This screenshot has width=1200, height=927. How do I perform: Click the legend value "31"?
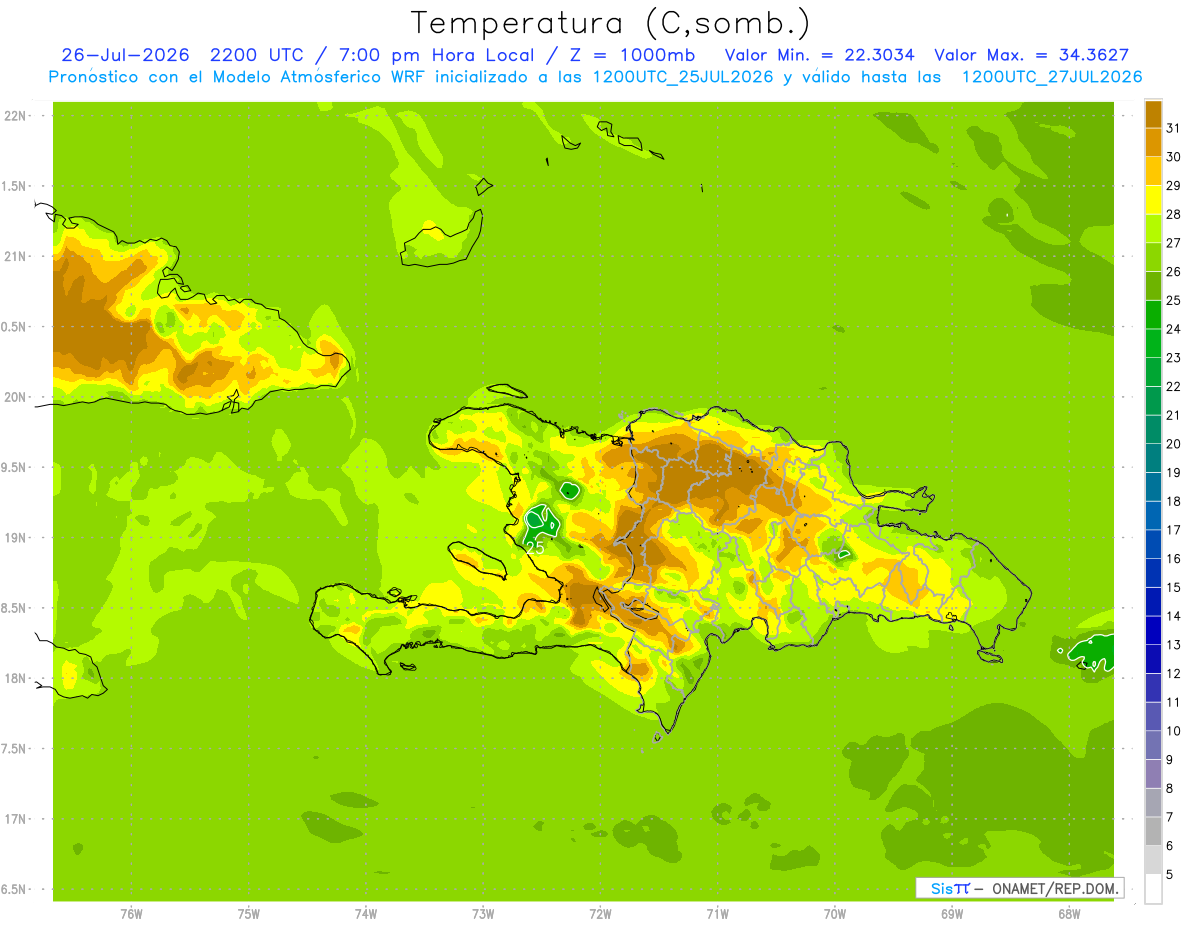(1174, 128)
